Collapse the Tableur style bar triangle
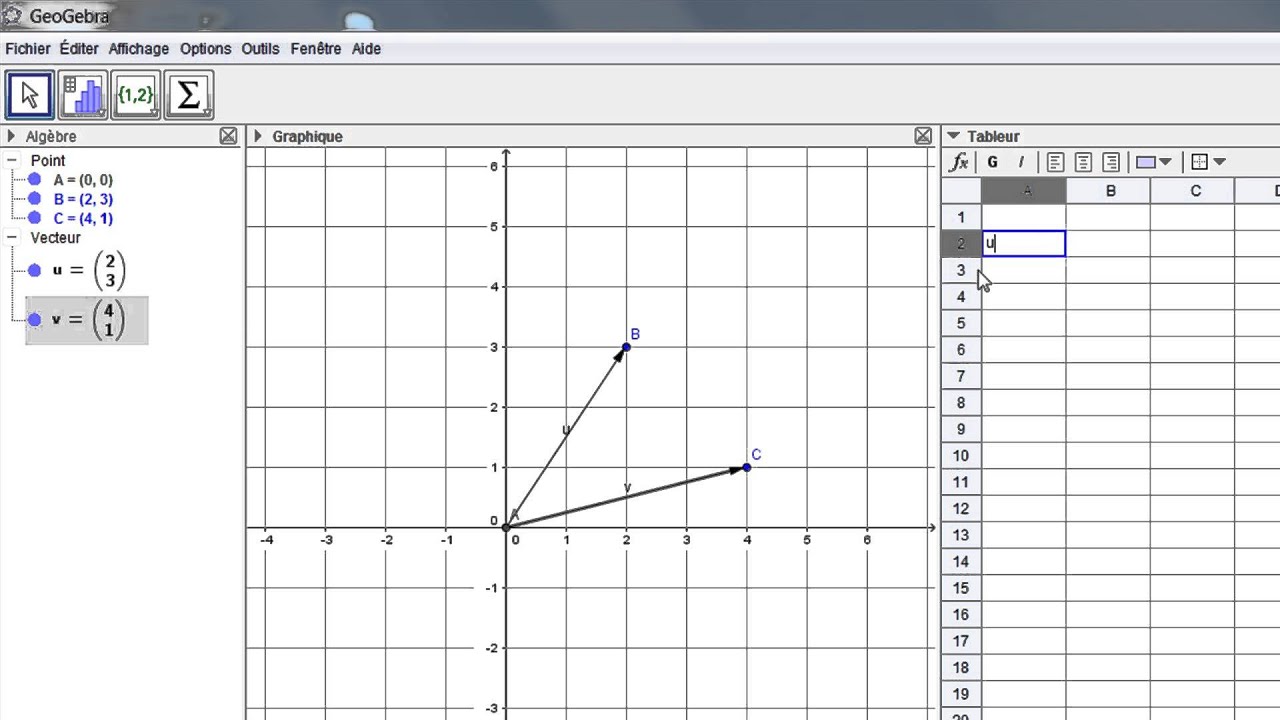The image size is (1280, 720). [953, 136]
